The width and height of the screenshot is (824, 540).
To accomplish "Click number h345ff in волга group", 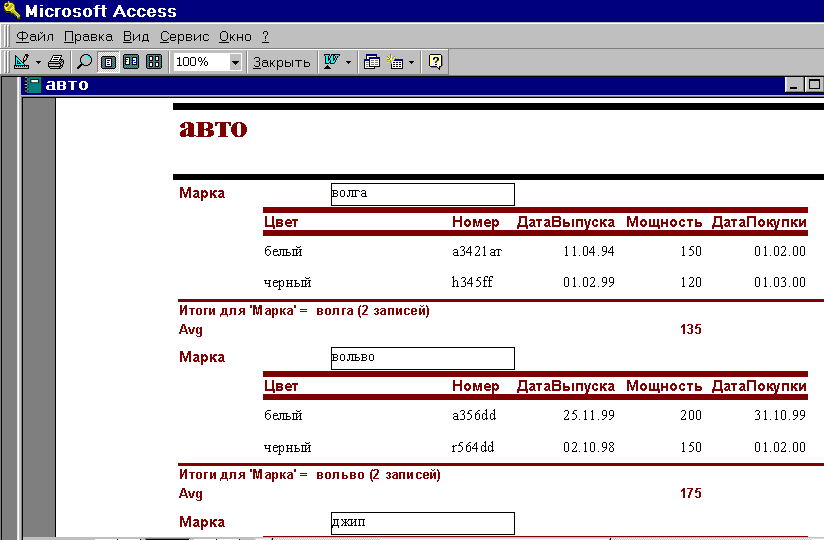I will click(x=472, y=282).
